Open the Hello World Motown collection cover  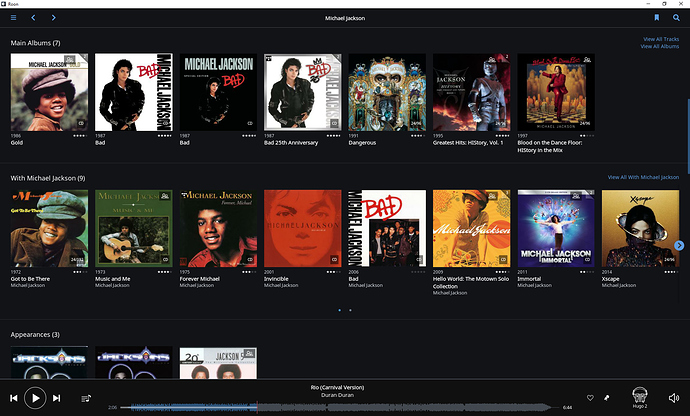click(472, 228)
